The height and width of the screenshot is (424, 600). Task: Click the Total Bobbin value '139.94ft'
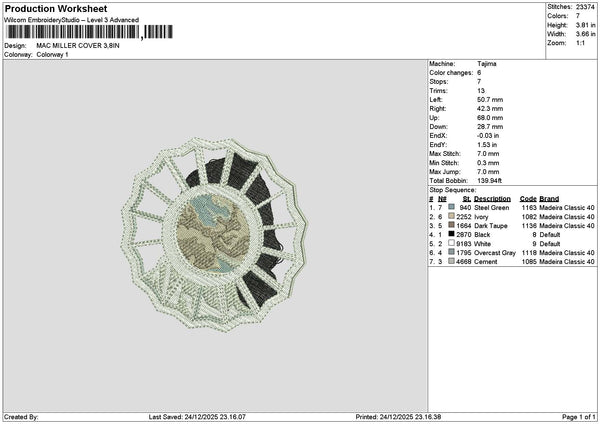[489, 181]
